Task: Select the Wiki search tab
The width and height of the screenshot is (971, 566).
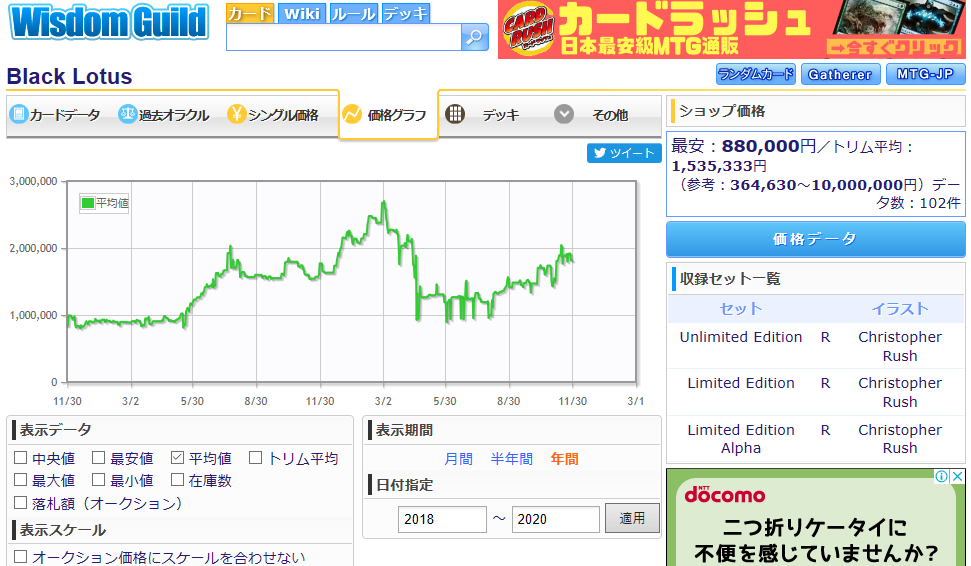Action: (302, 14)
